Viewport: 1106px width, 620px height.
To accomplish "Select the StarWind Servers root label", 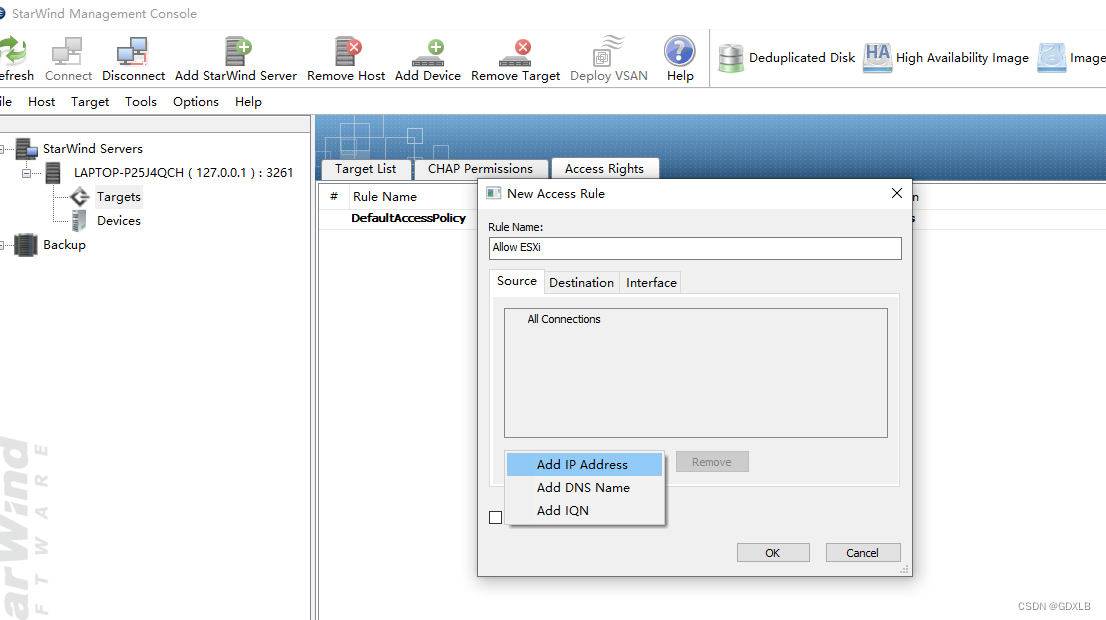I will click(x=92, y=149).
